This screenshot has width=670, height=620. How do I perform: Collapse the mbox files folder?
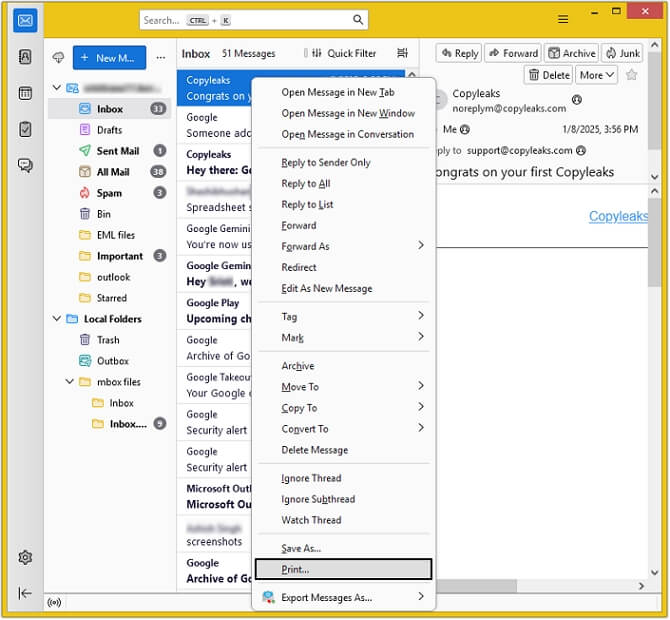[x=69, y=382]
